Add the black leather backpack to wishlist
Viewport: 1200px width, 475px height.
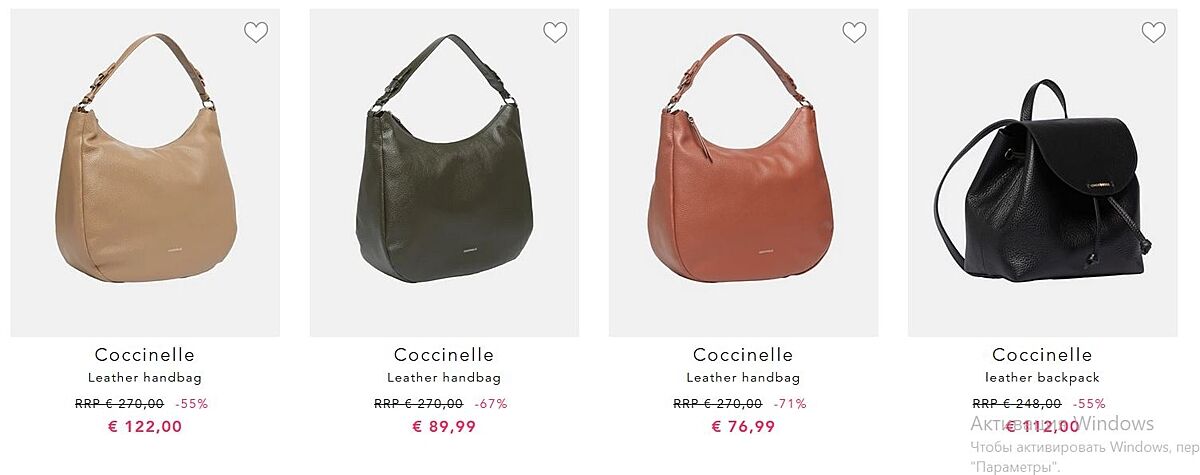coord(1153,33)
